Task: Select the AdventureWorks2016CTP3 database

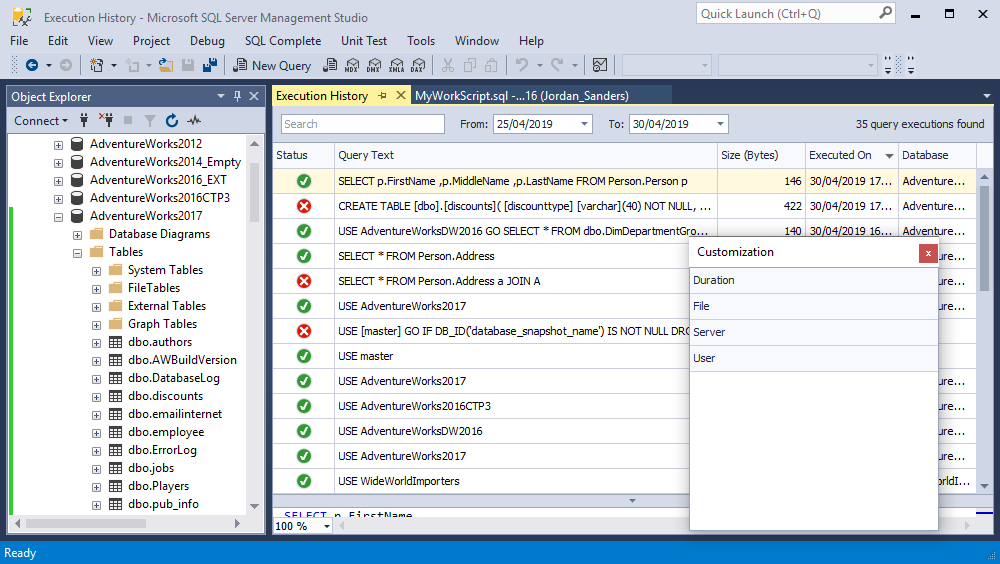Action: pos(159,198)
